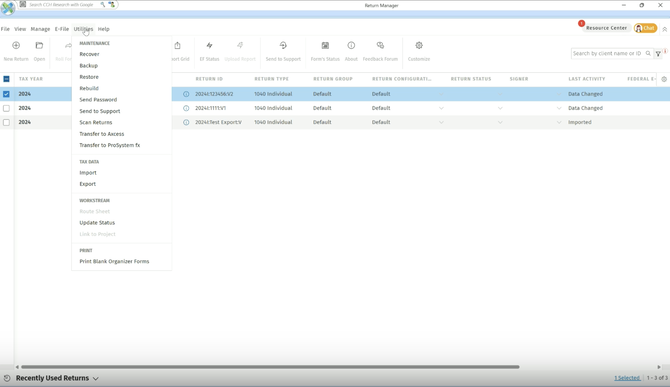Open the EF Status lightning icon
Viewport: 670px width, 387px height.
[x=209, y=45]
